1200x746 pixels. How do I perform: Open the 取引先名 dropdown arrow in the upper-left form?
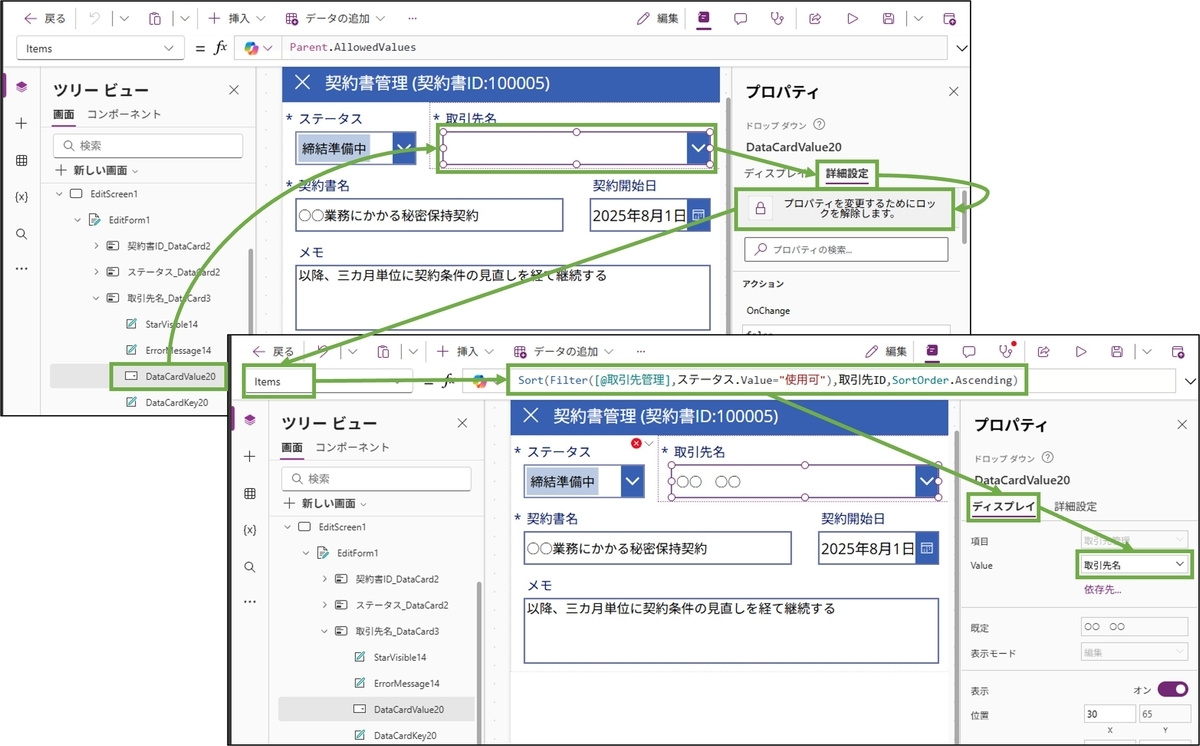(x=698, y=148)
